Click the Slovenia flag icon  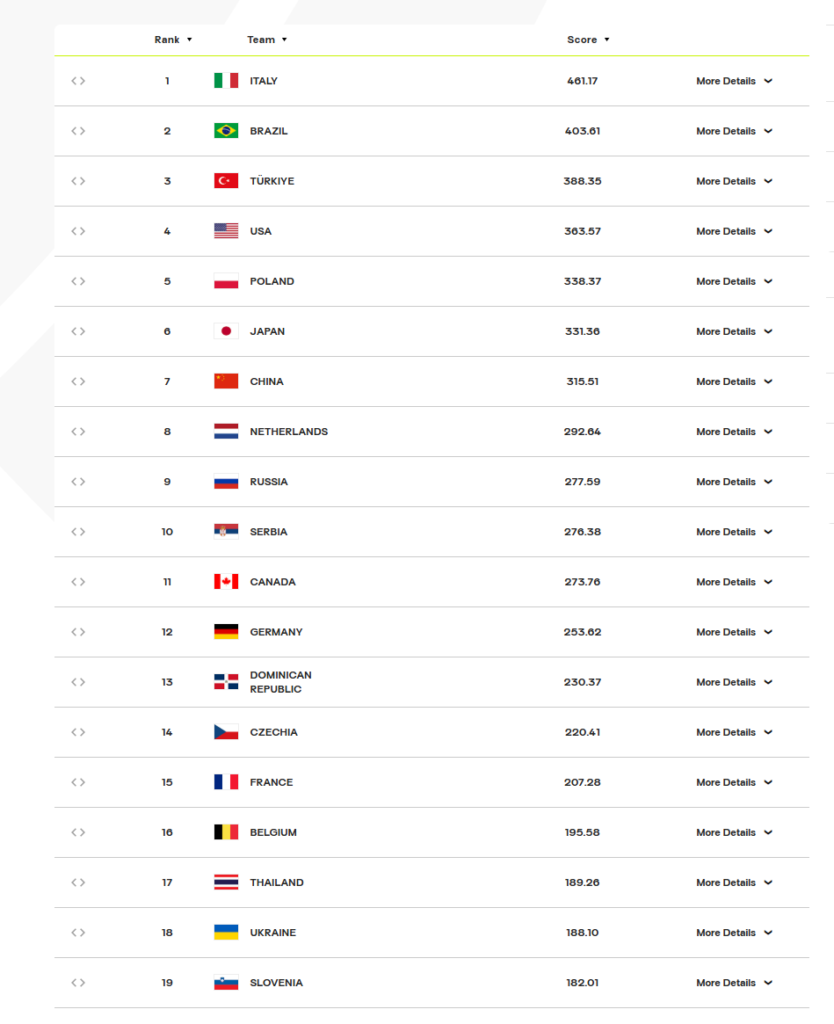point(226,983)
